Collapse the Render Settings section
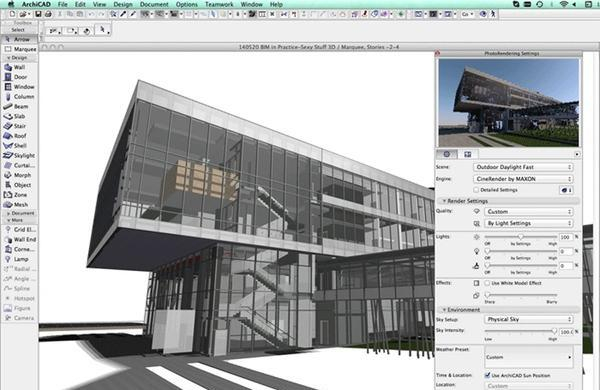The image size is (600, 390). point(445,201)
